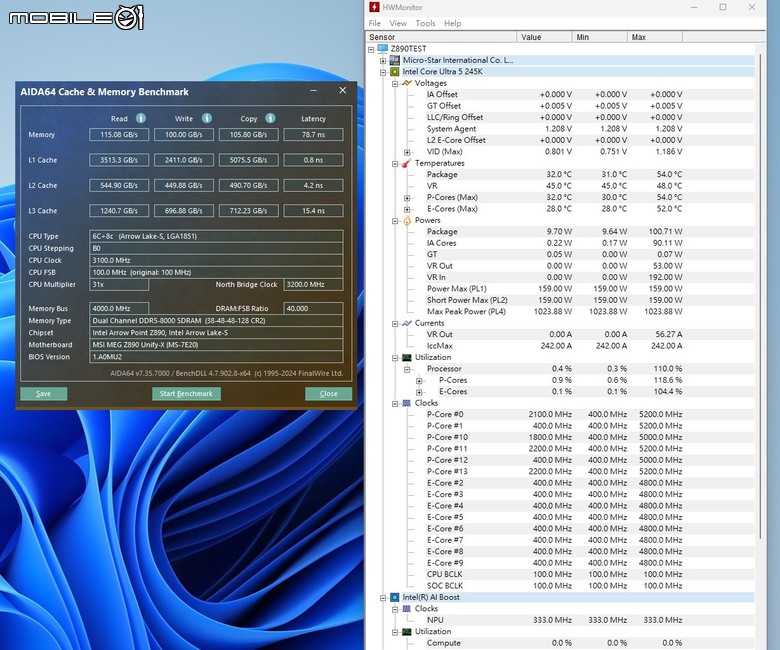
Task: Collapse the Processor utilization node
Action: pos(407,370)
